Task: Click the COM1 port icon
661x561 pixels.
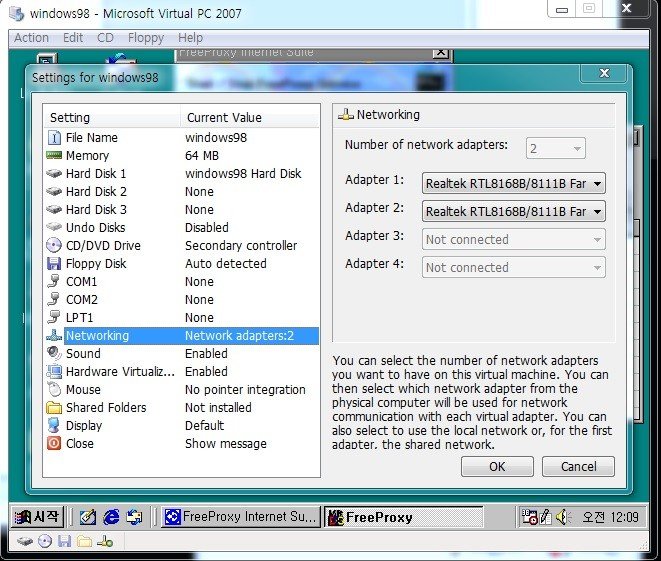Action: [54, 281]
